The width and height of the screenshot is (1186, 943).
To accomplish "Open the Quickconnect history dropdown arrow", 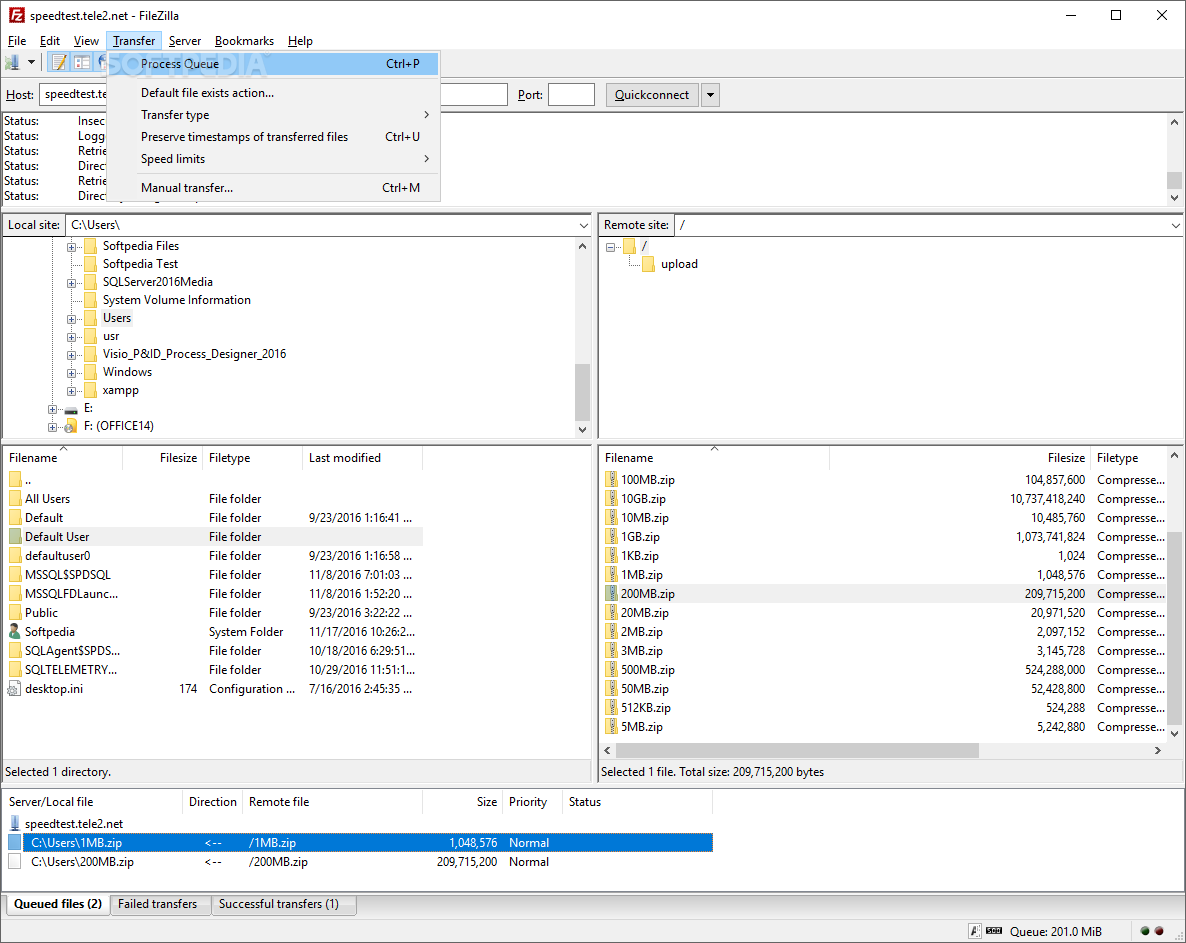I will click(710, 95).
